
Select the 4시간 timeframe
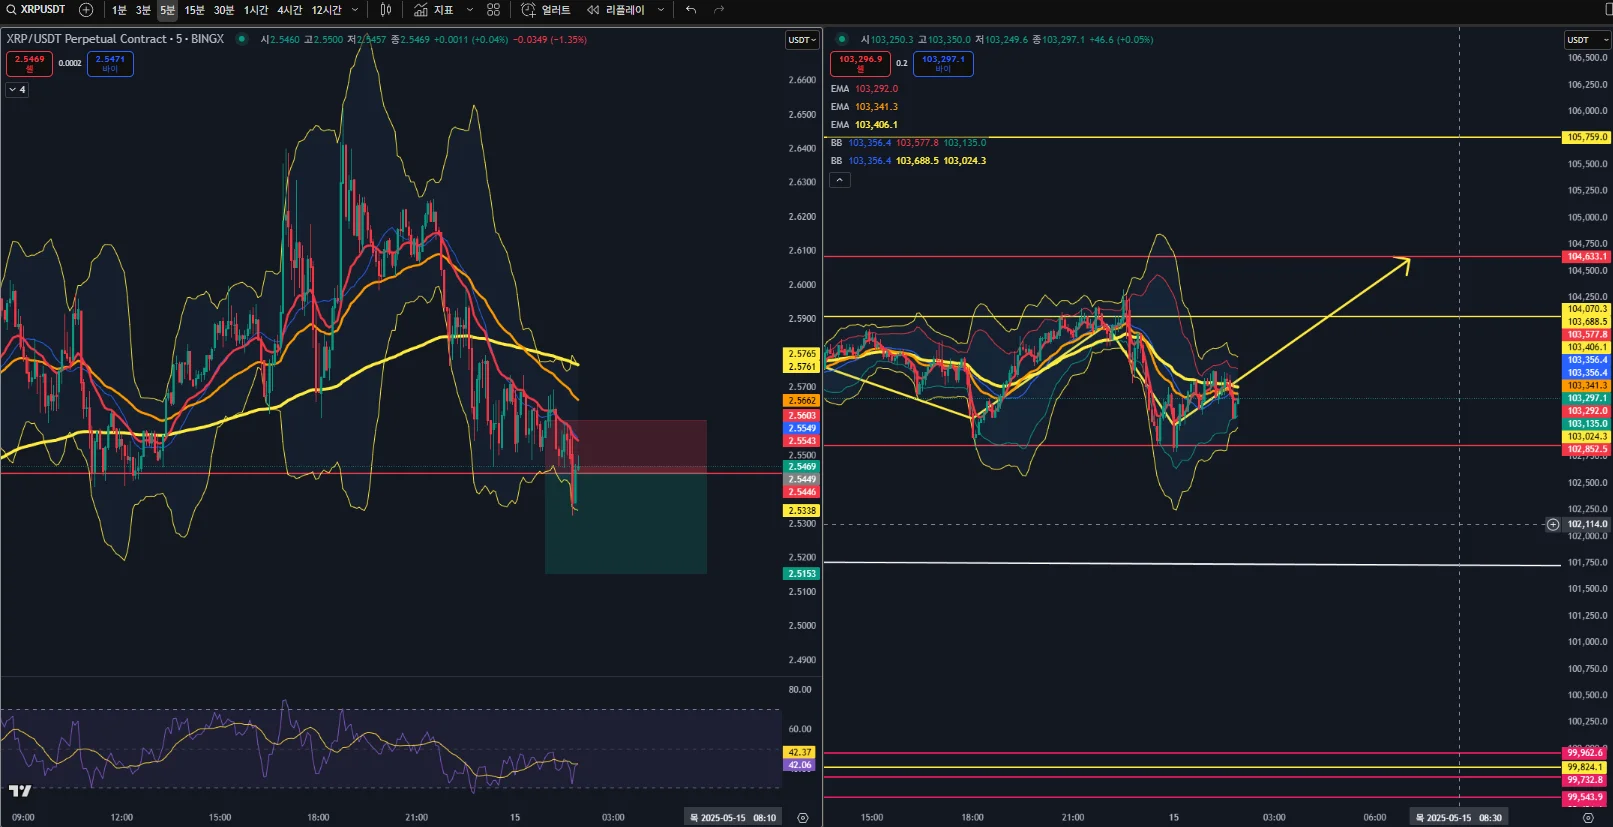[289, 10]
